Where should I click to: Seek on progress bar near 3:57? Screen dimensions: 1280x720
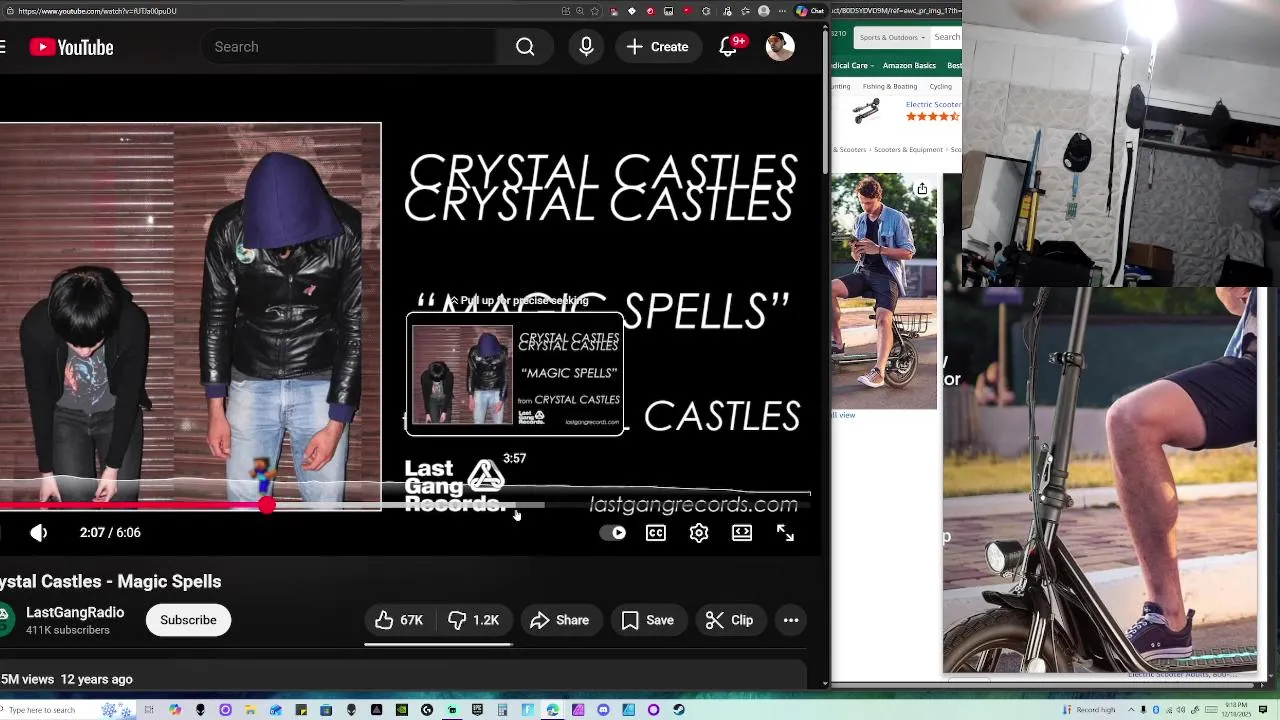tap(514, 506)
